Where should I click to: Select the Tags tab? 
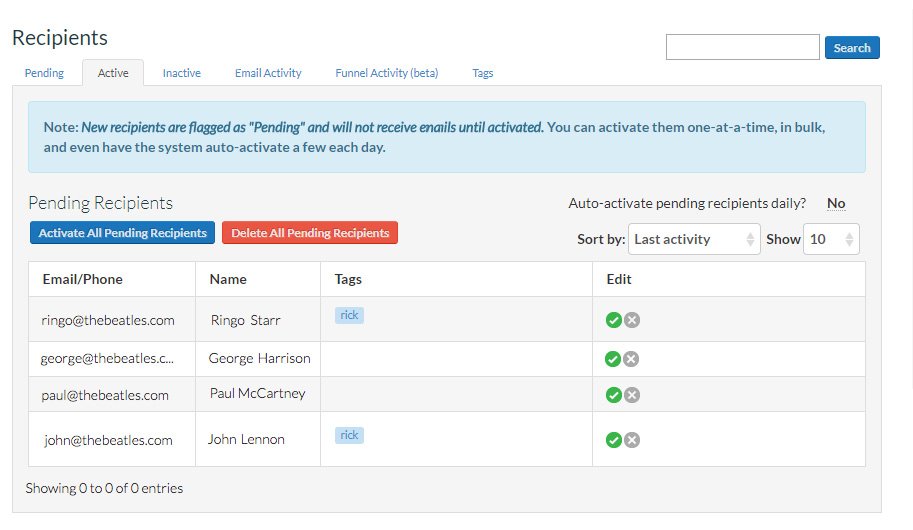(482, 73)
